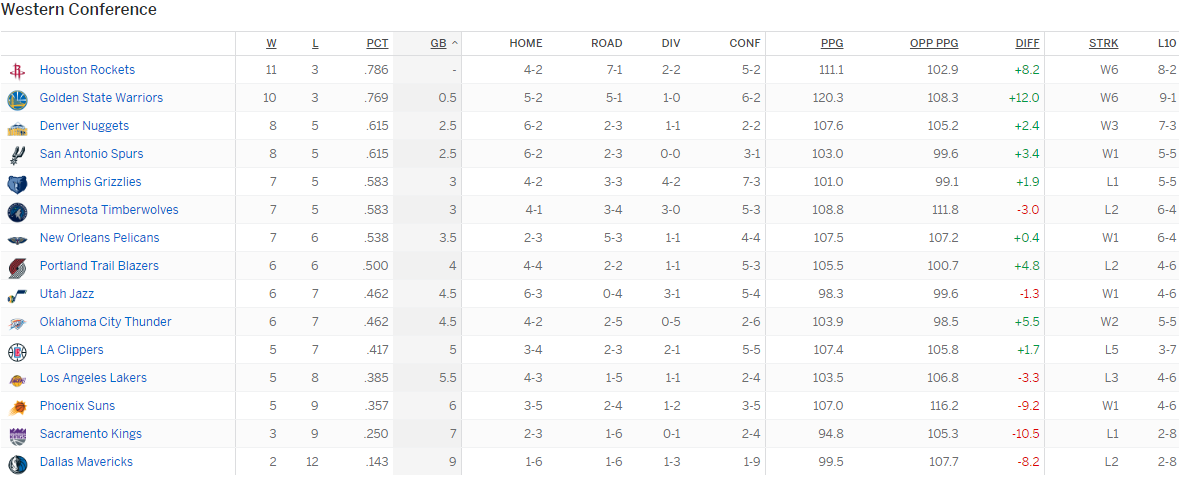This screenshot has height=477, width=1179.
Task: Open the New Orleans Pelicans team page
Action: point(99,238)
